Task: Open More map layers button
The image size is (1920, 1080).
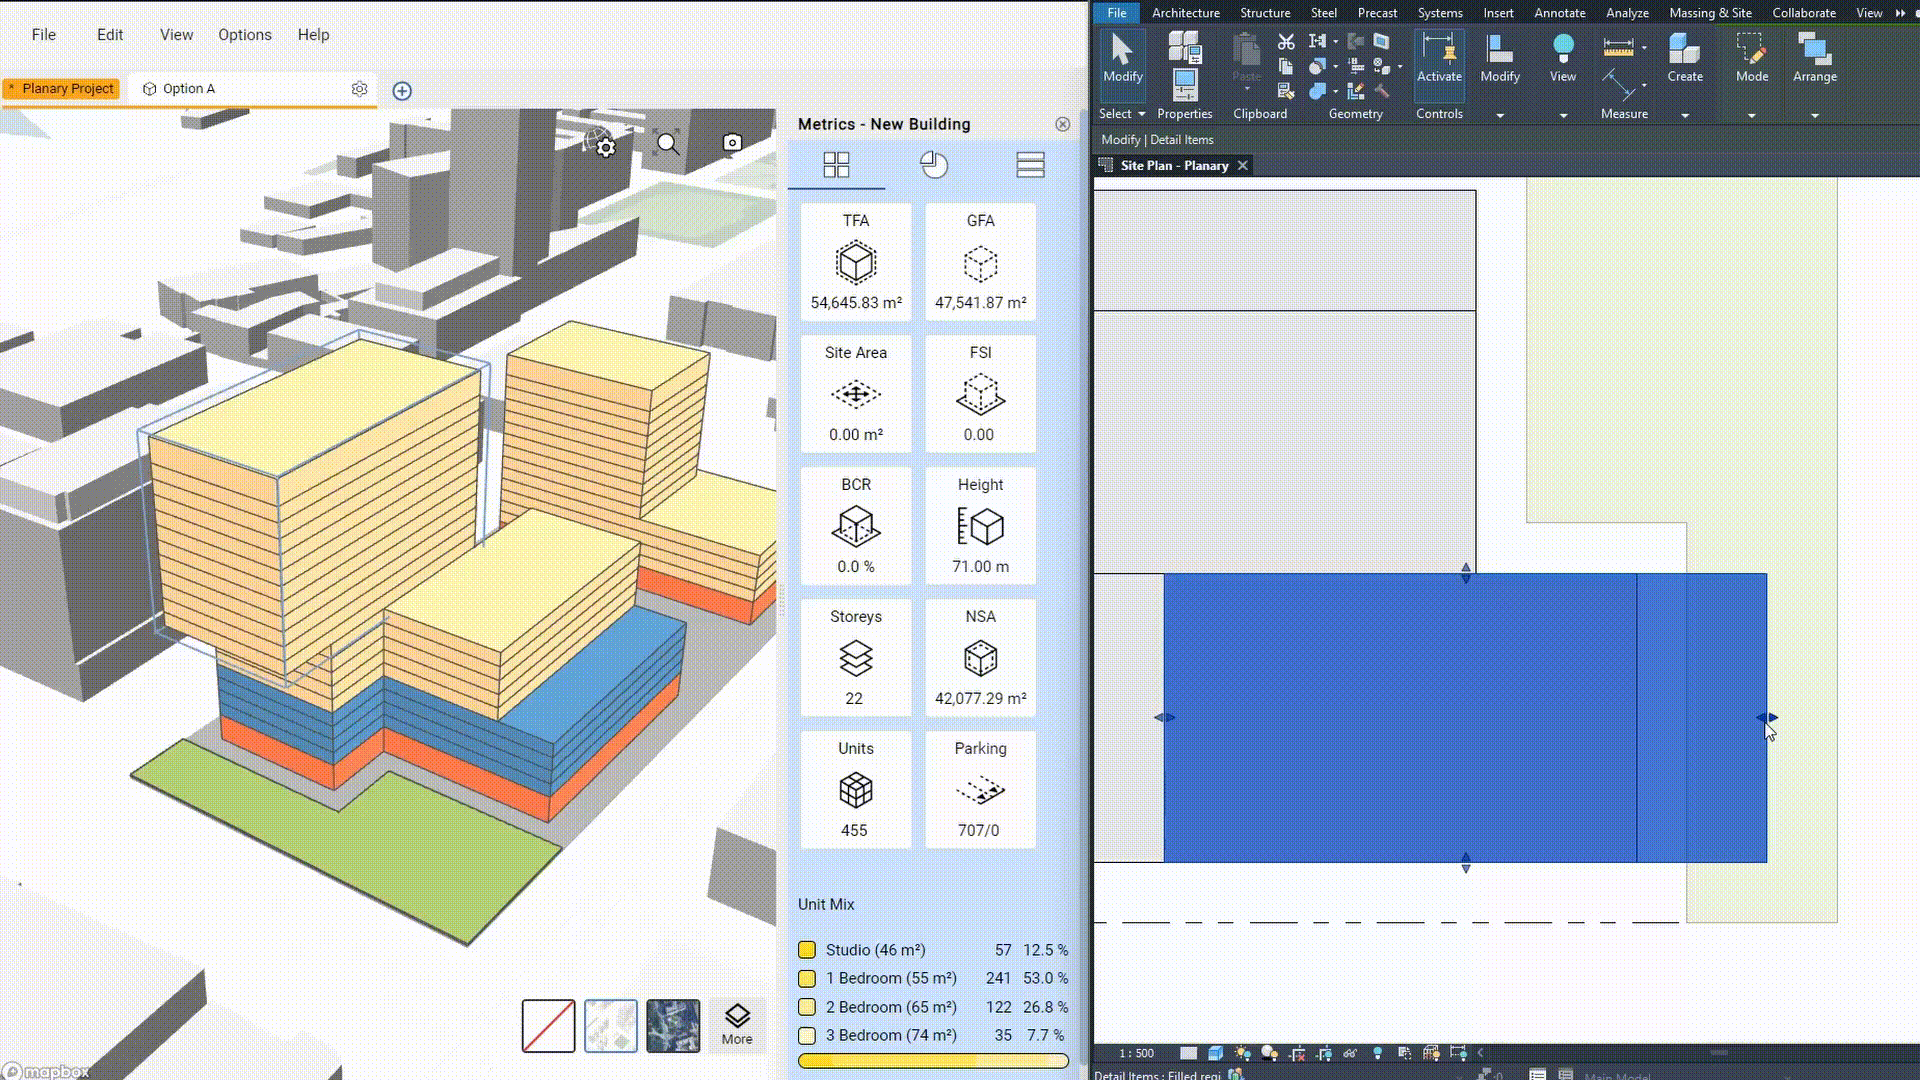Action: [737, 1025]
